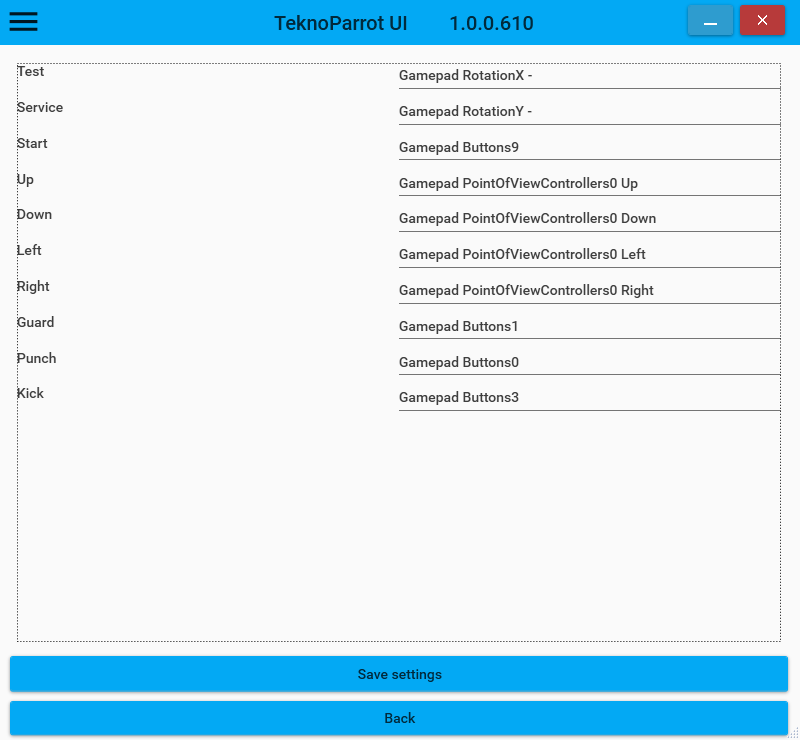800x740 pixels.
Task: Click the Save settings button
Action: pos(399,674)
